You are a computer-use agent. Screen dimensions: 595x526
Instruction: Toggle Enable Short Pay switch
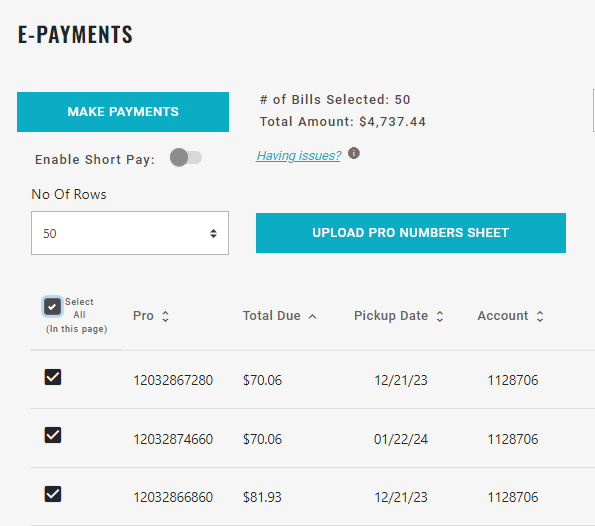(x=186, y=157)
